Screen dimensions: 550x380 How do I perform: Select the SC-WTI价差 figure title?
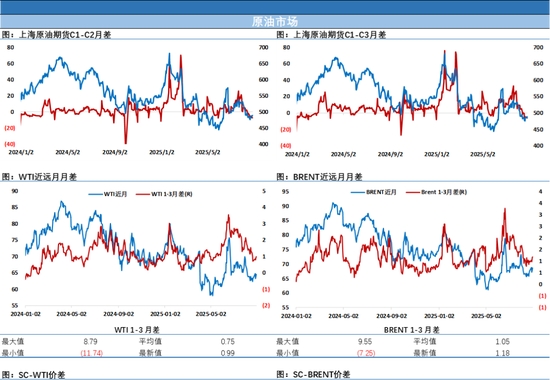pos(41,375)
